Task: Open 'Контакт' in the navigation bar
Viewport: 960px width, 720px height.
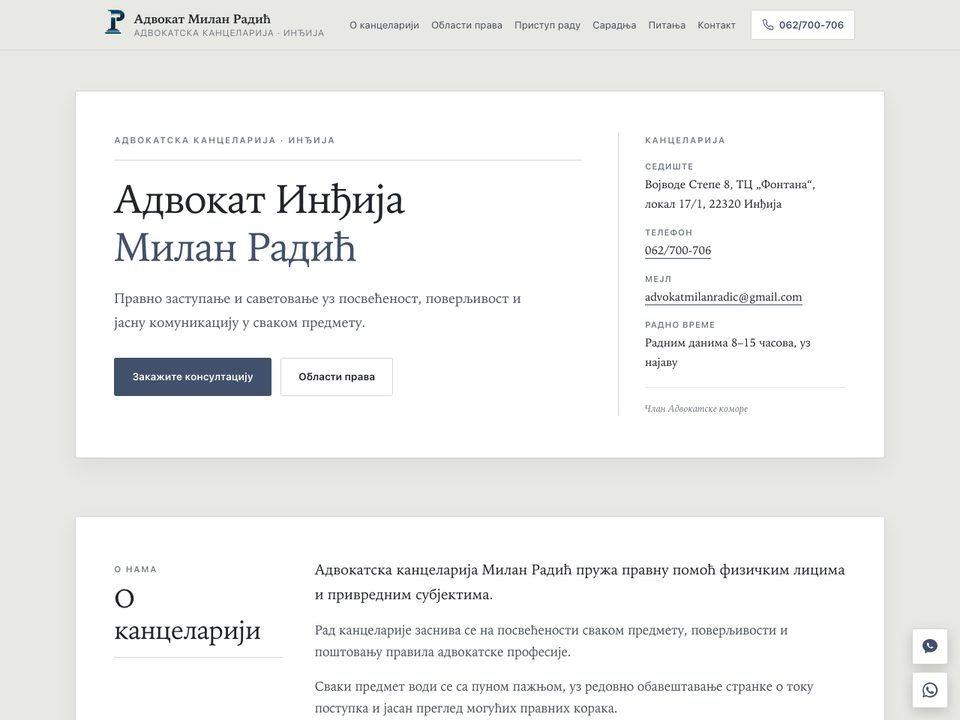Action: click(x=716, y=25)
